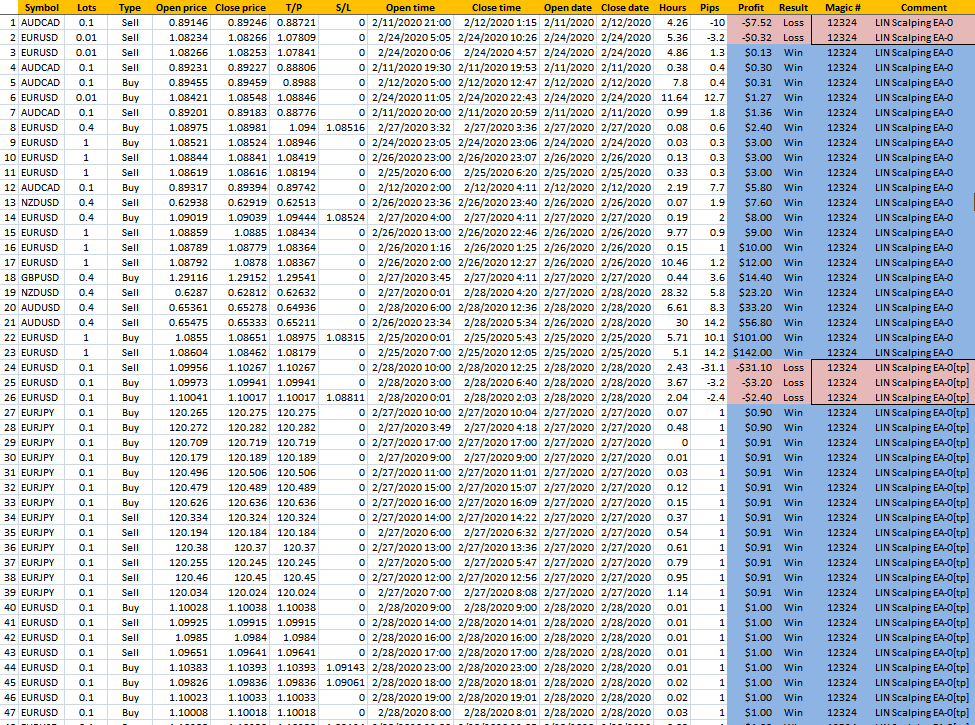Screen dimensions: 975x725
Task: Click close price 1.29152
Action: click(240, 277)
